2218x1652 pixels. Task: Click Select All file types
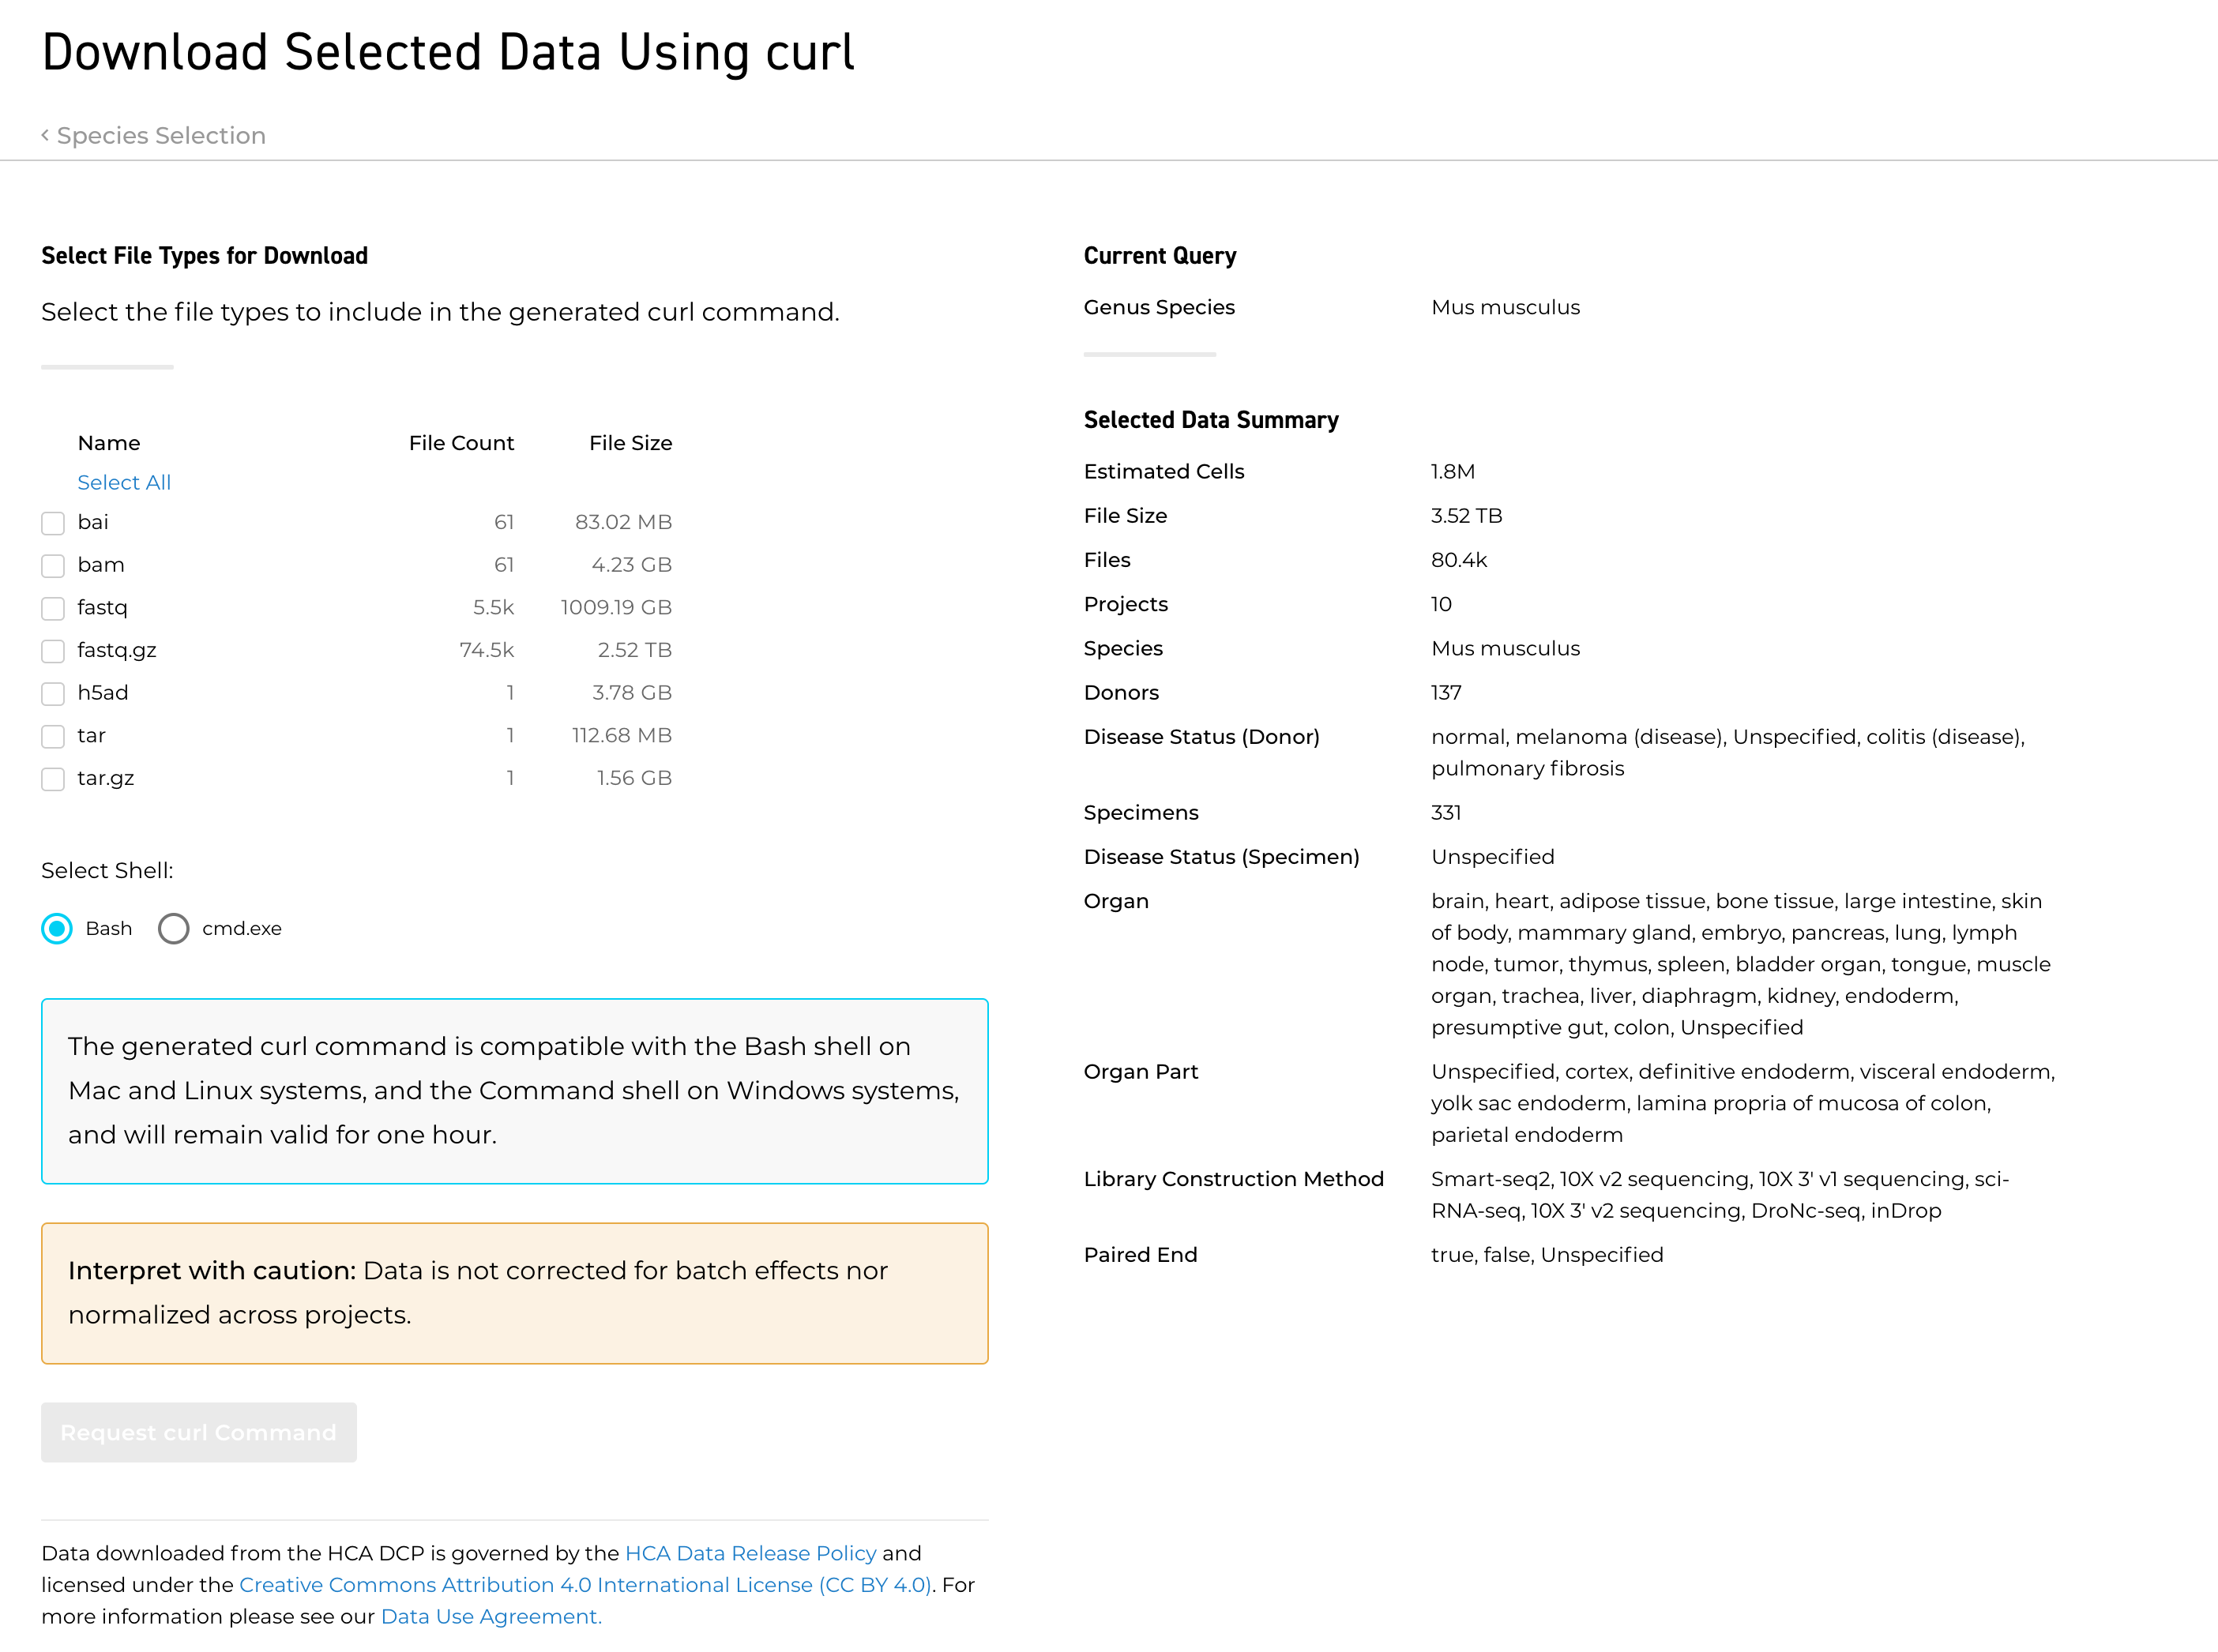click(x=124, y=482)
